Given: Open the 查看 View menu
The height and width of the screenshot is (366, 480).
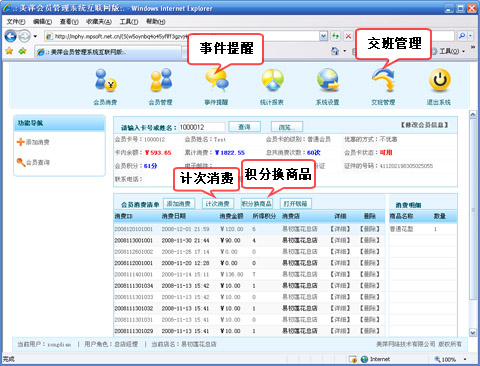Looking at the screenshot, I should click(69, 22).
